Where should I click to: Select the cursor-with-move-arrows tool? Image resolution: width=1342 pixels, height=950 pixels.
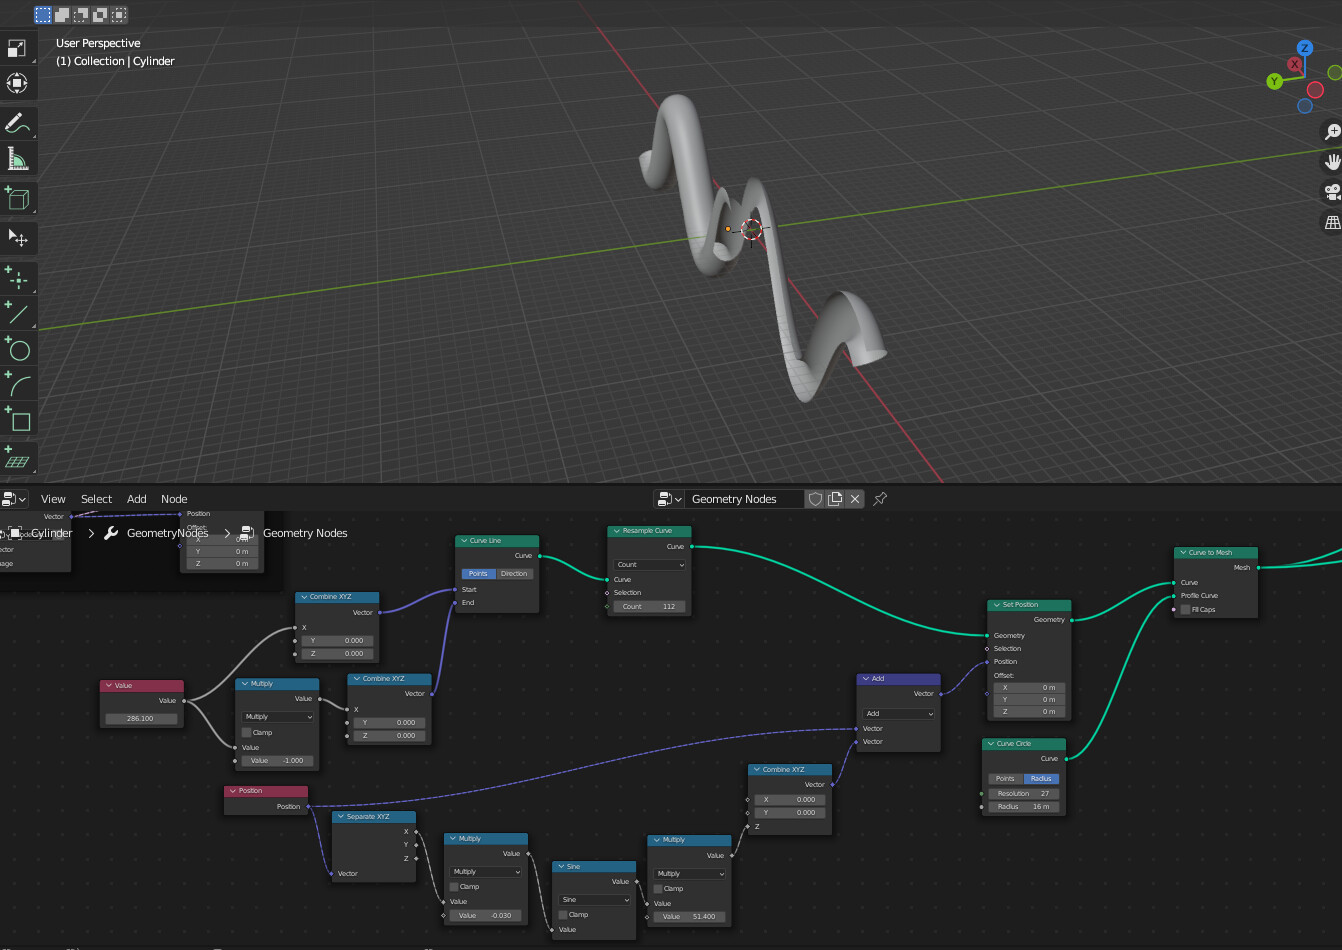coord(17,238)
